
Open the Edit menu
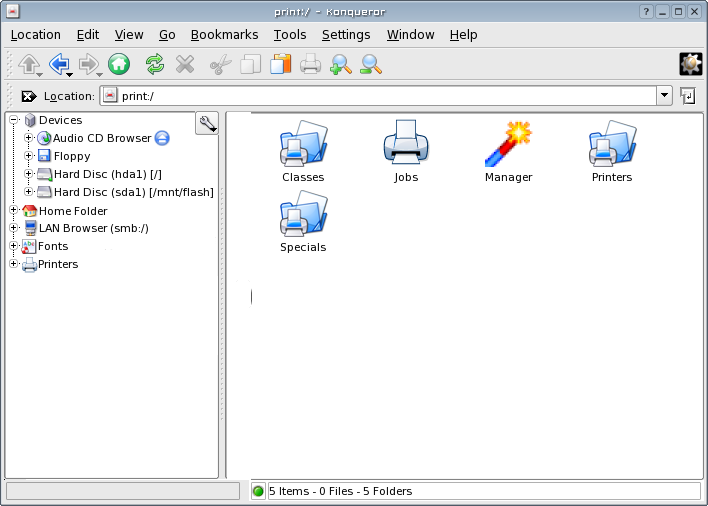pos(88,35)
